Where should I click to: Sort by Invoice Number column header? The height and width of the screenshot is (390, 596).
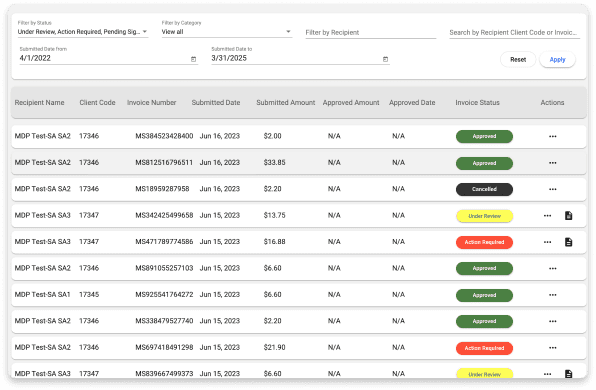click(151, 103)
